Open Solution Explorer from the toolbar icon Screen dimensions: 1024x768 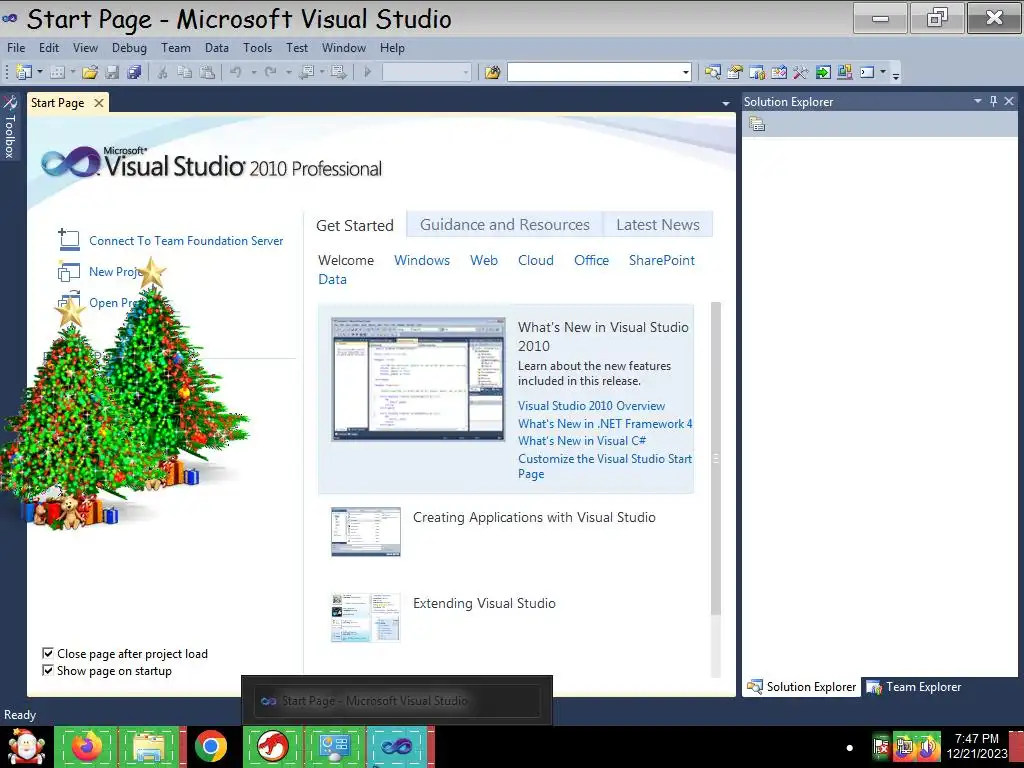click(x=712, y=72)
